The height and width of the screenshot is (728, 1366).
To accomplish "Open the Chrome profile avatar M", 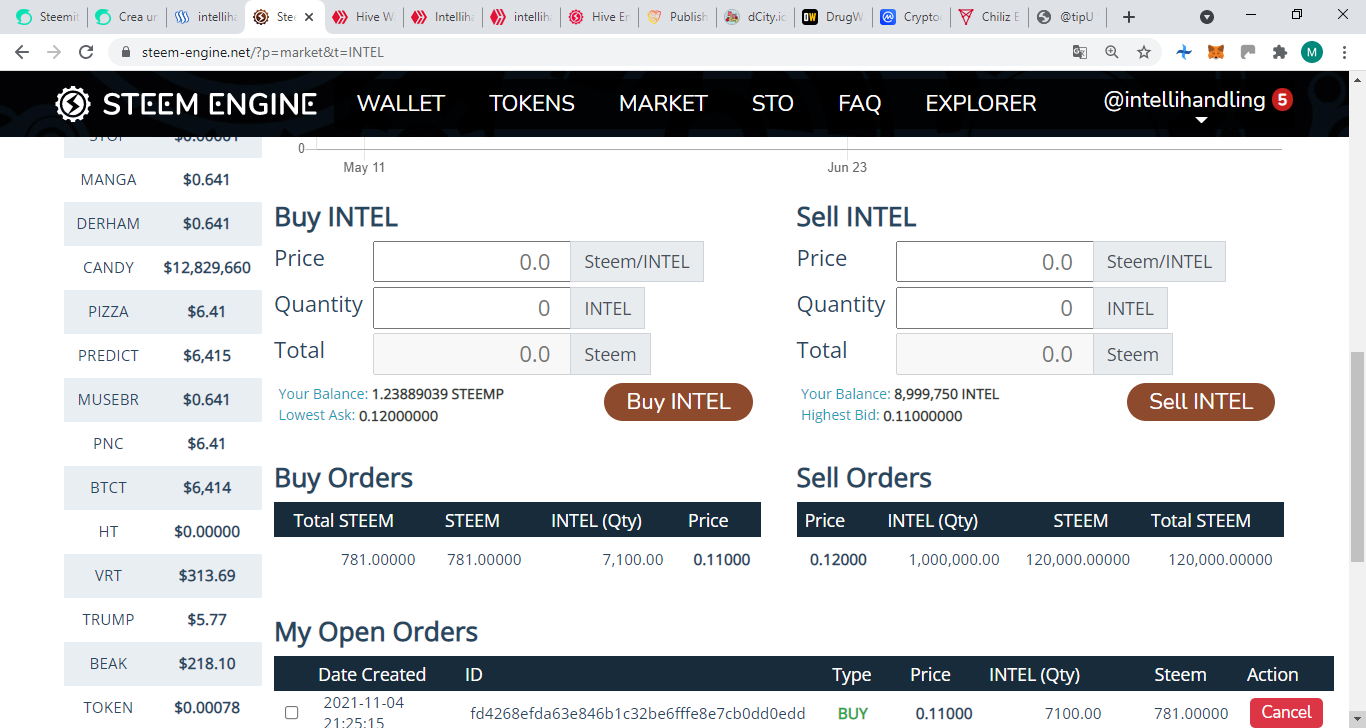I will (1312, 52).
